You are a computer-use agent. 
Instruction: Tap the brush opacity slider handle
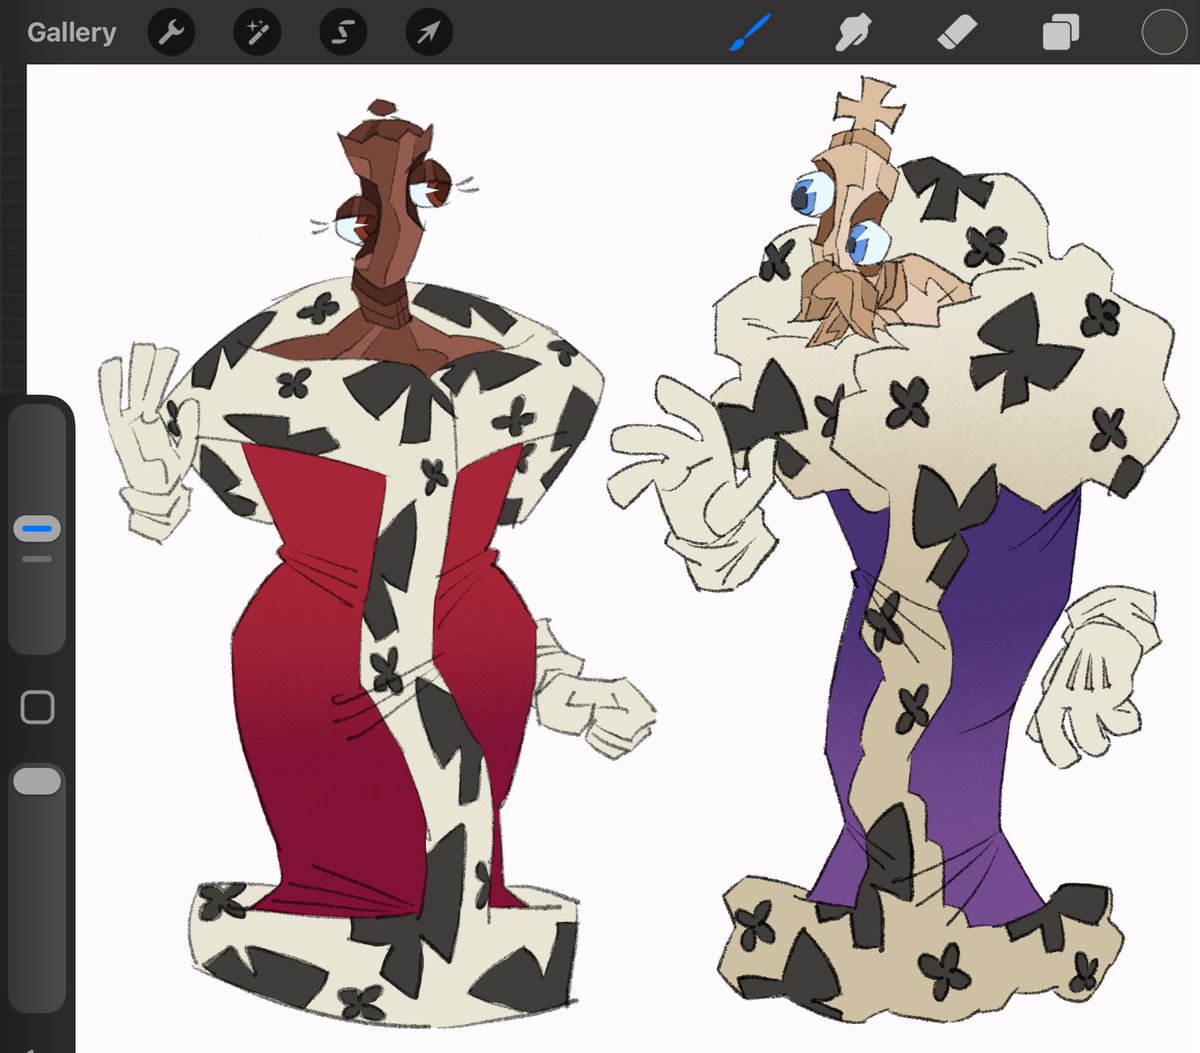pyautogui.click(x=37, y=781)
